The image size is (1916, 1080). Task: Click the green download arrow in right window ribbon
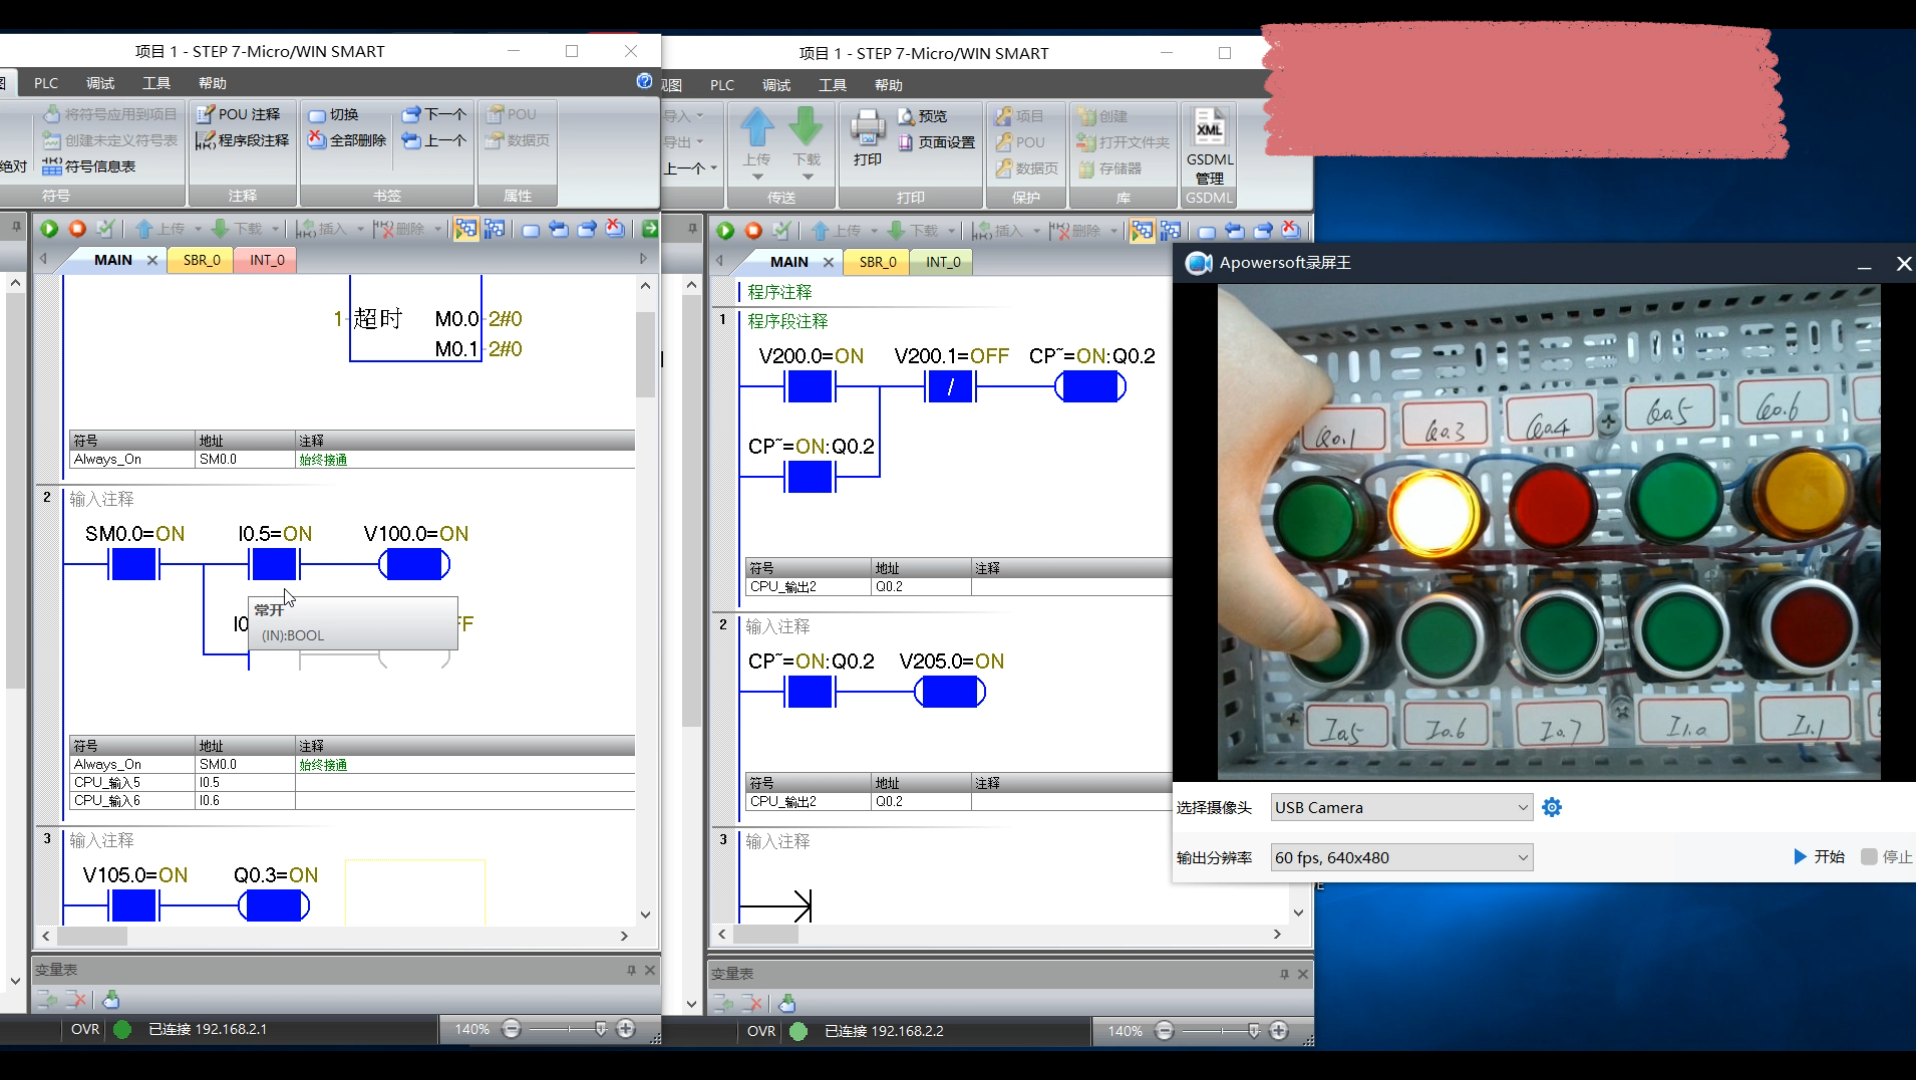(806, 127)
